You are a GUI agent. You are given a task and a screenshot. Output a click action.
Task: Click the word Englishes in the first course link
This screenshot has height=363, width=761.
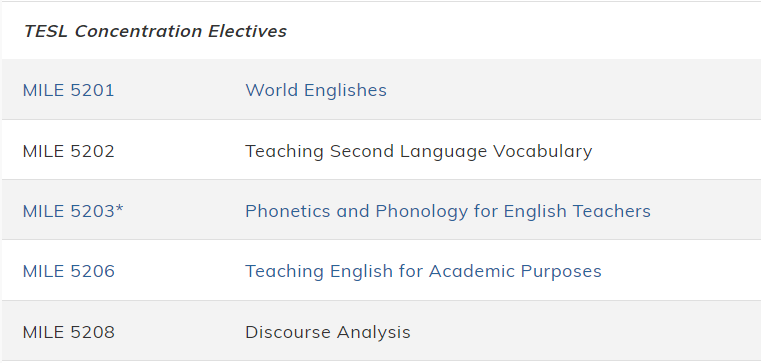pyautogui.click(x=346, y=90)
